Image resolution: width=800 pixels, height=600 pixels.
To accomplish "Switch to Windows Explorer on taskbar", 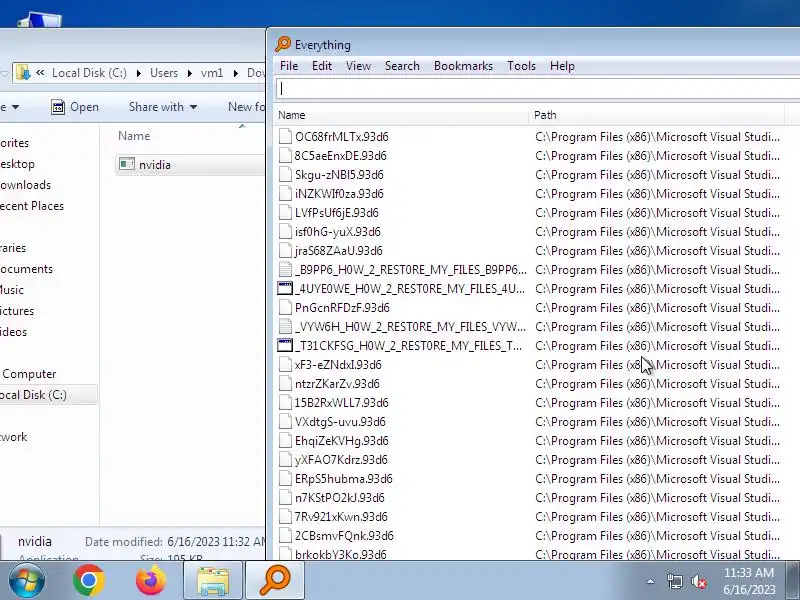I will 213,581.
